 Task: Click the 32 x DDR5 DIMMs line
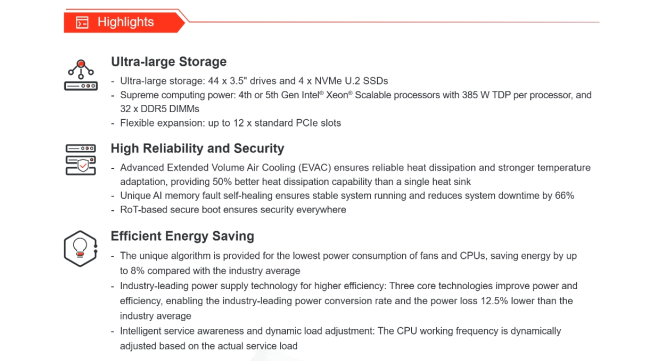click(x=160, y=109)
